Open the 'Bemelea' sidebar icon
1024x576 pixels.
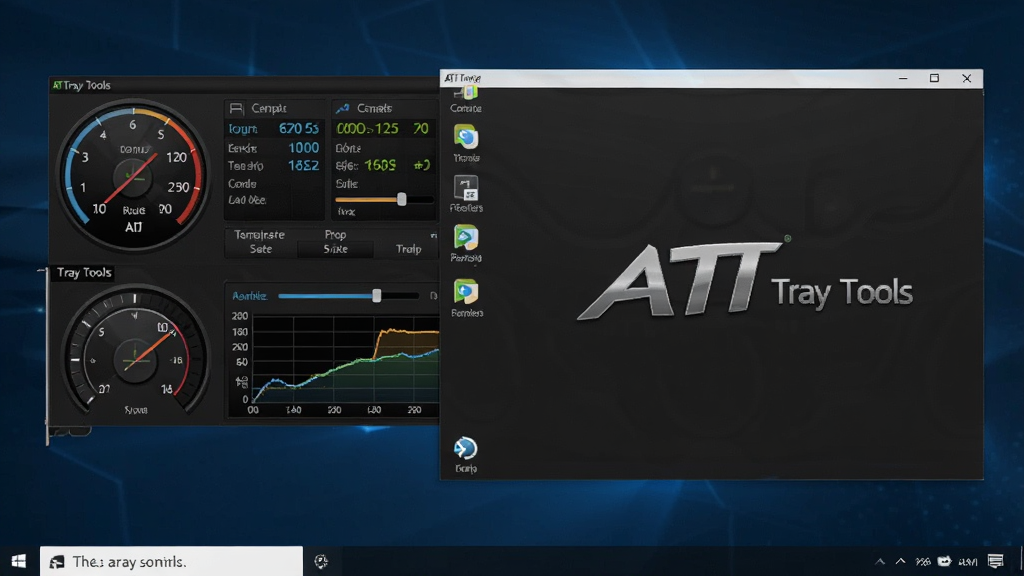point(466,292)
